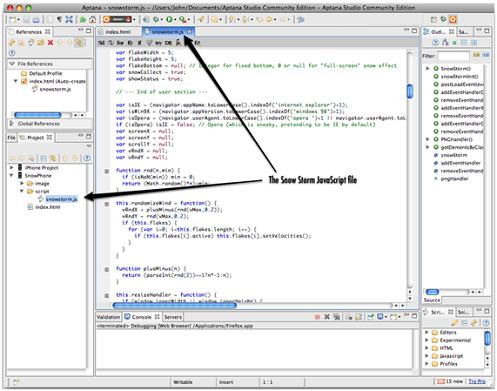Toggle the green dot filter in the Outline toolbar

coord(455,43)
